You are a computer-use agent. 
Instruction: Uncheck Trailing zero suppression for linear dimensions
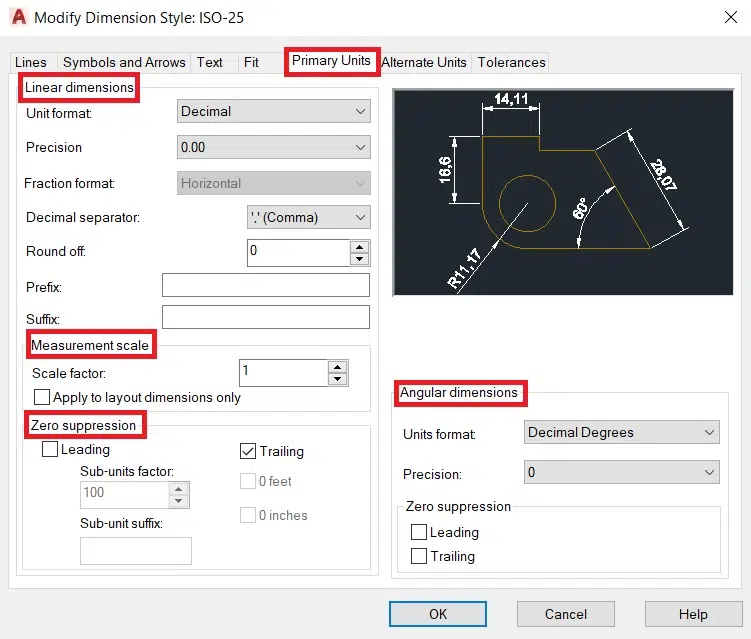pyautogui.click(x=249, y=451)
